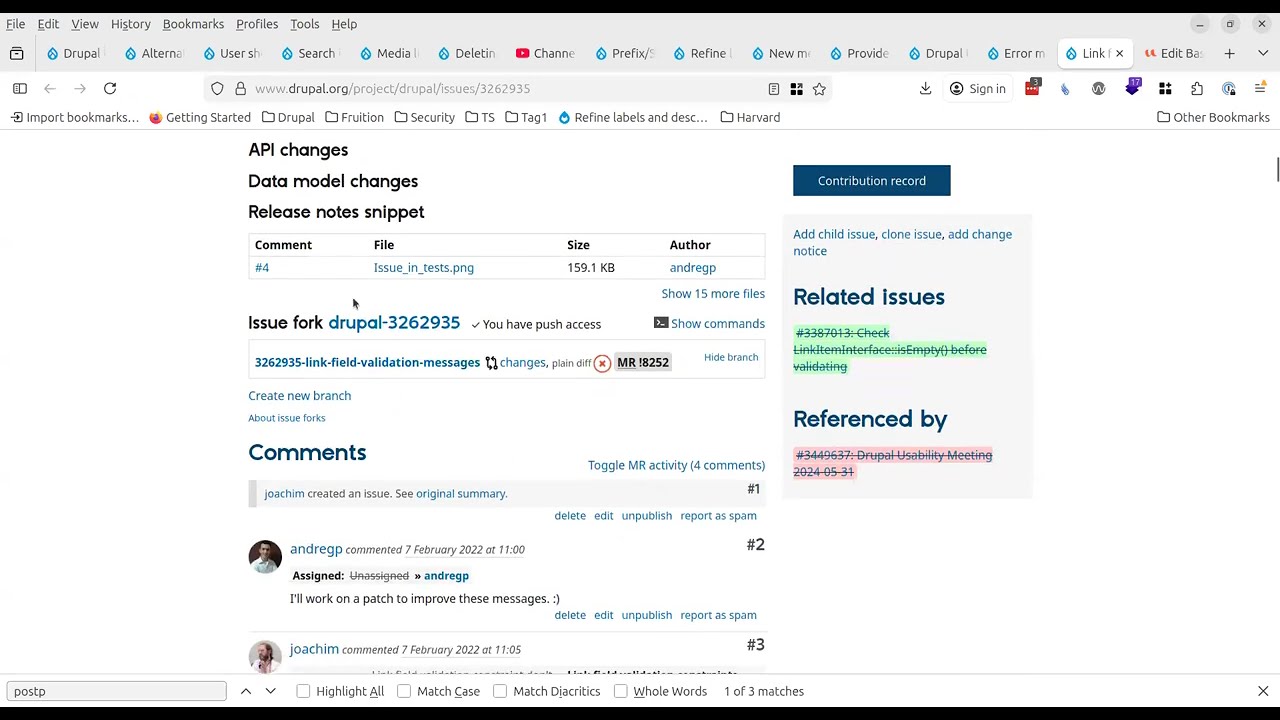Expand Show commands for issue fork
Image resolution: width=1280 pixels, height=720 pixels.
coord(709,323)
